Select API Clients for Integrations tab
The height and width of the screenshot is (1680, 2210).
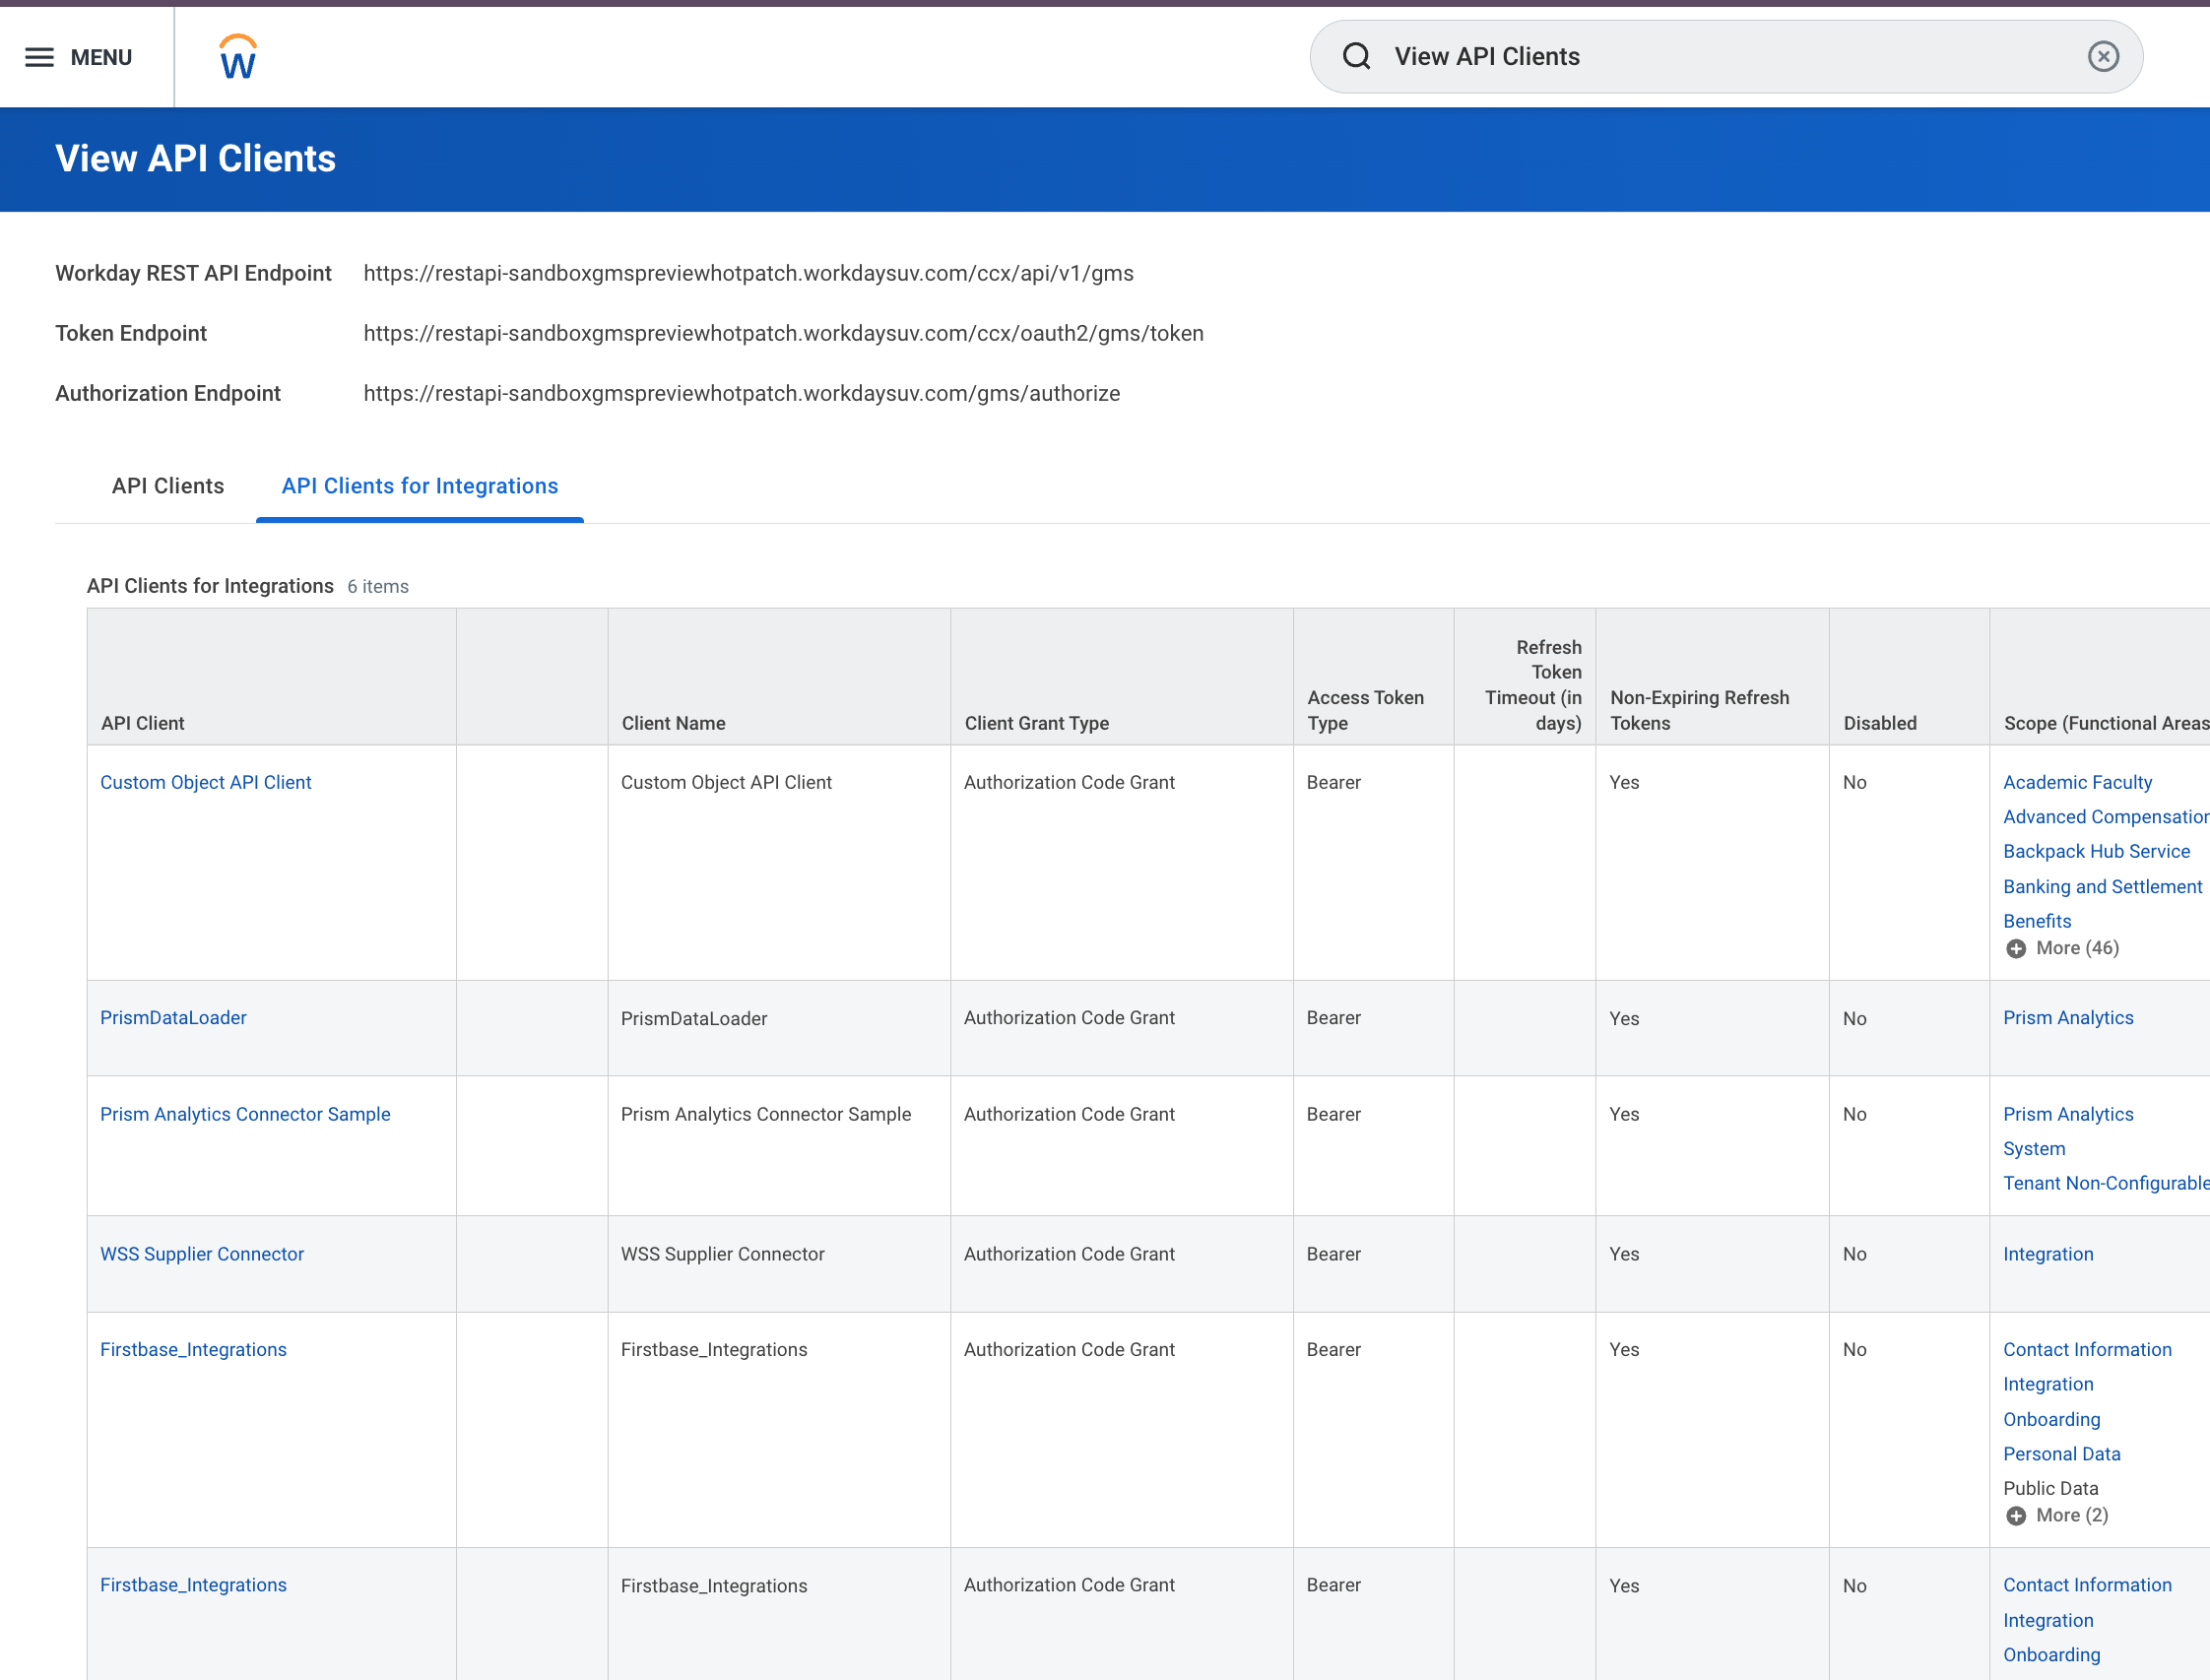(419, 486)
